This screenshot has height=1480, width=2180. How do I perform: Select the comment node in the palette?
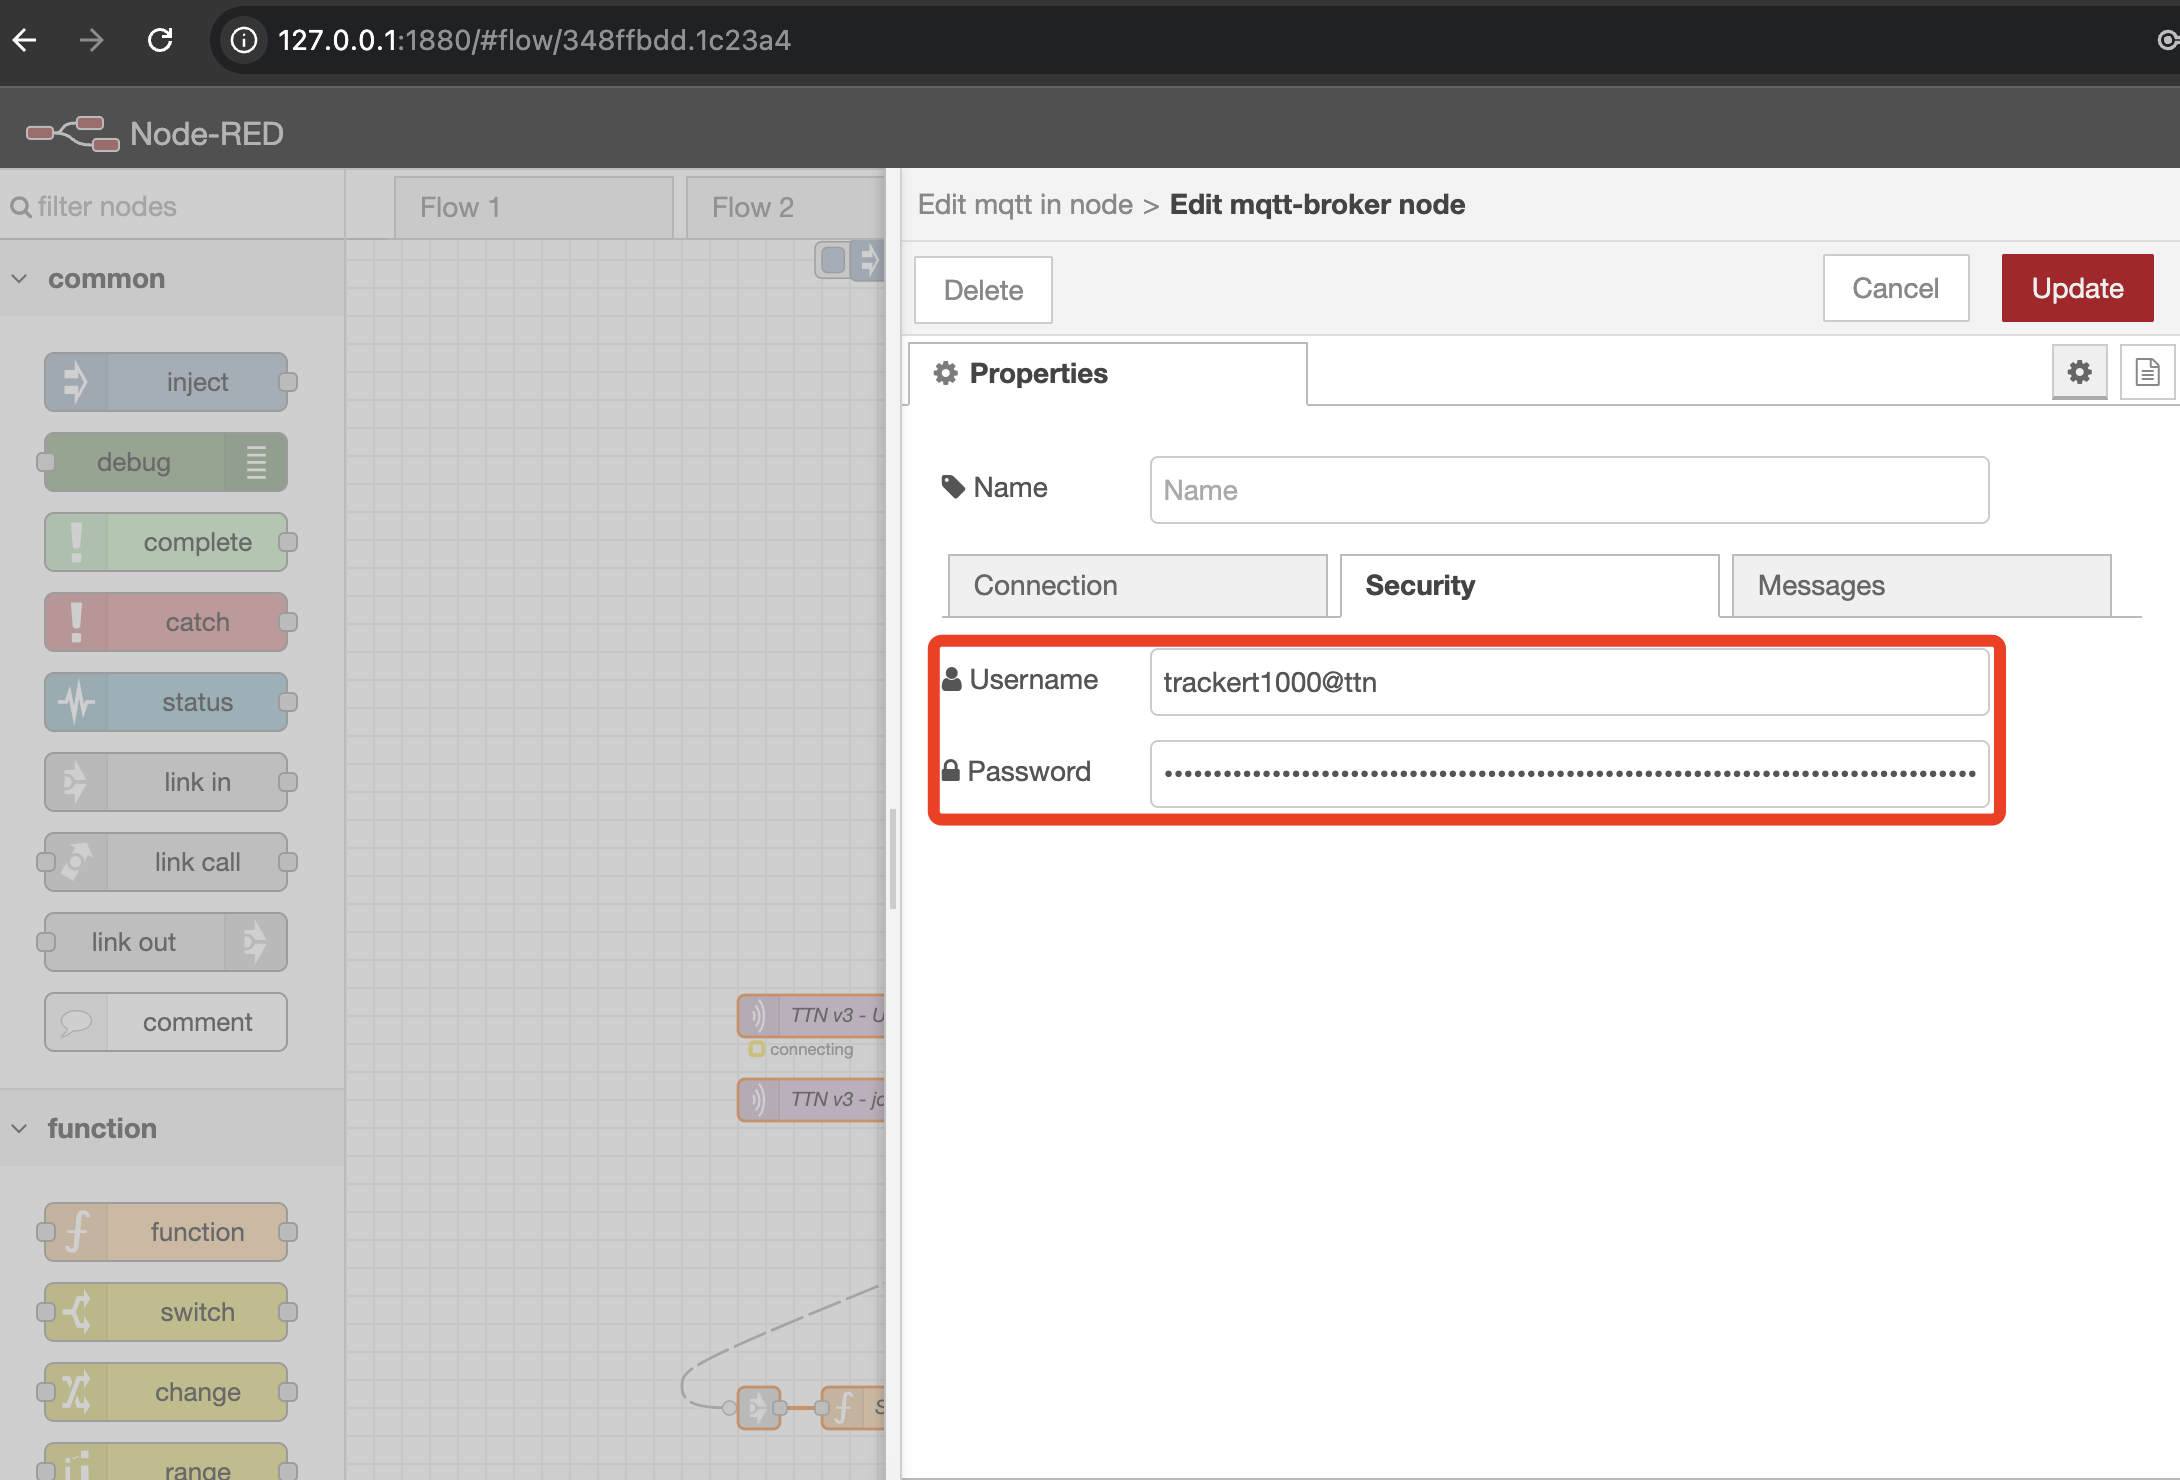(165, 1021)
